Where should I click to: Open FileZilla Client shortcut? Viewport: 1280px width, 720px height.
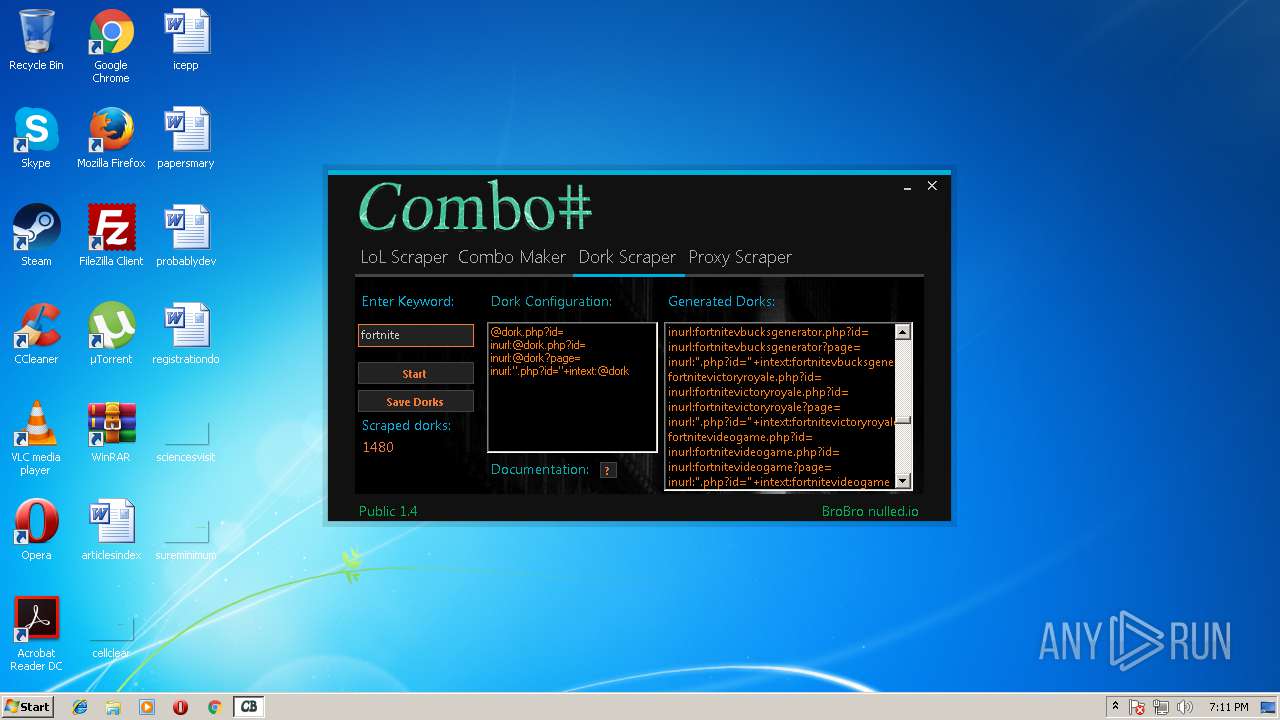(x=111, y=236)
